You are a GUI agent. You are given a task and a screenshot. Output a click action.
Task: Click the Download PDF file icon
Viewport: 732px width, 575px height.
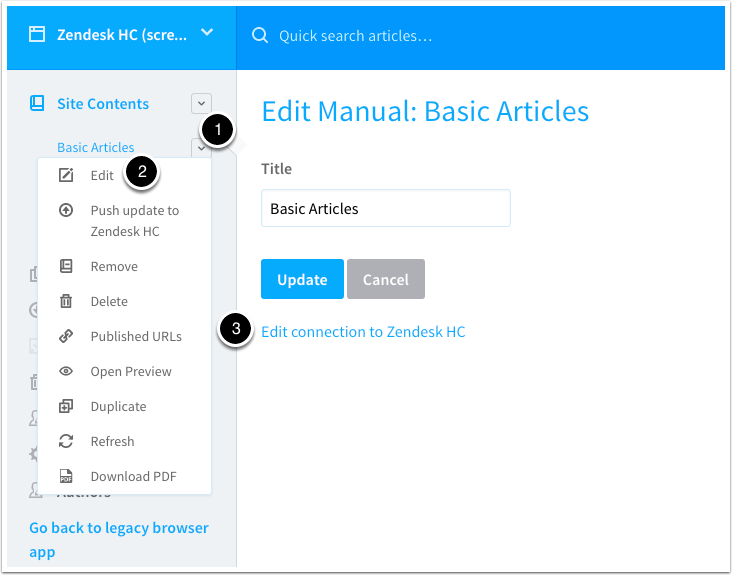tap(66, 476)
